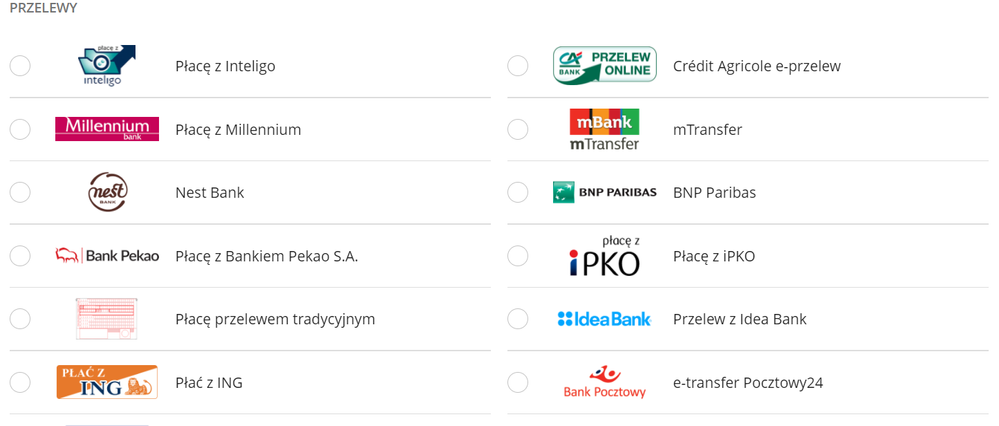Click the mBank mTransfer logo
999x426 pixels.
[605, 129]
